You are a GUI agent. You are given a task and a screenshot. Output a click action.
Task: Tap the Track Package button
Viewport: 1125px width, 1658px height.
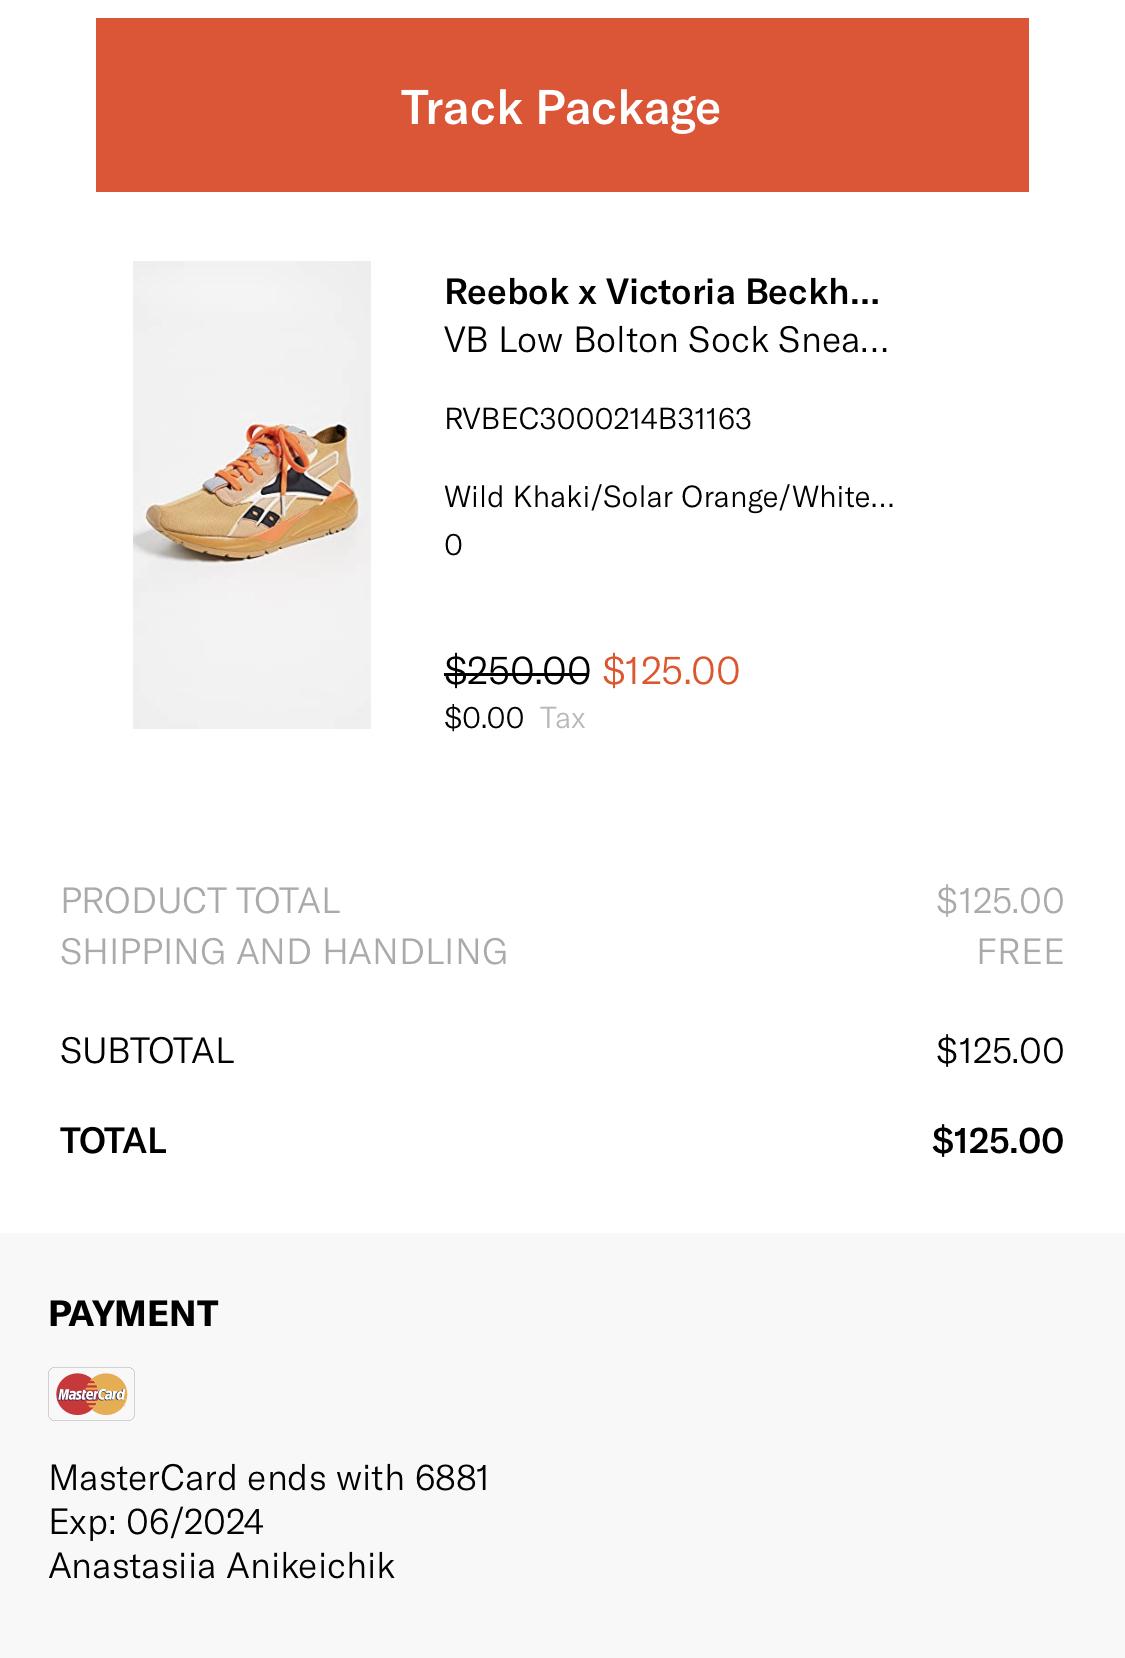562,106
